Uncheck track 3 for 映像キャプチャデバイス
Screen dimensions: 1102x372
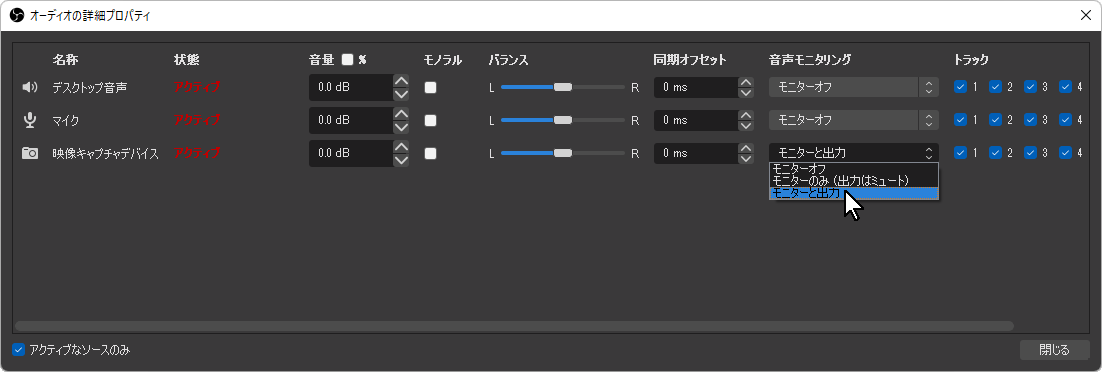coord(1030,153)
